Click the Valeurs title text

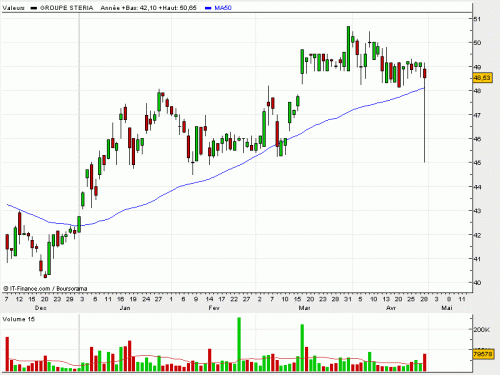pyautogui.click(x=13, y=8)
